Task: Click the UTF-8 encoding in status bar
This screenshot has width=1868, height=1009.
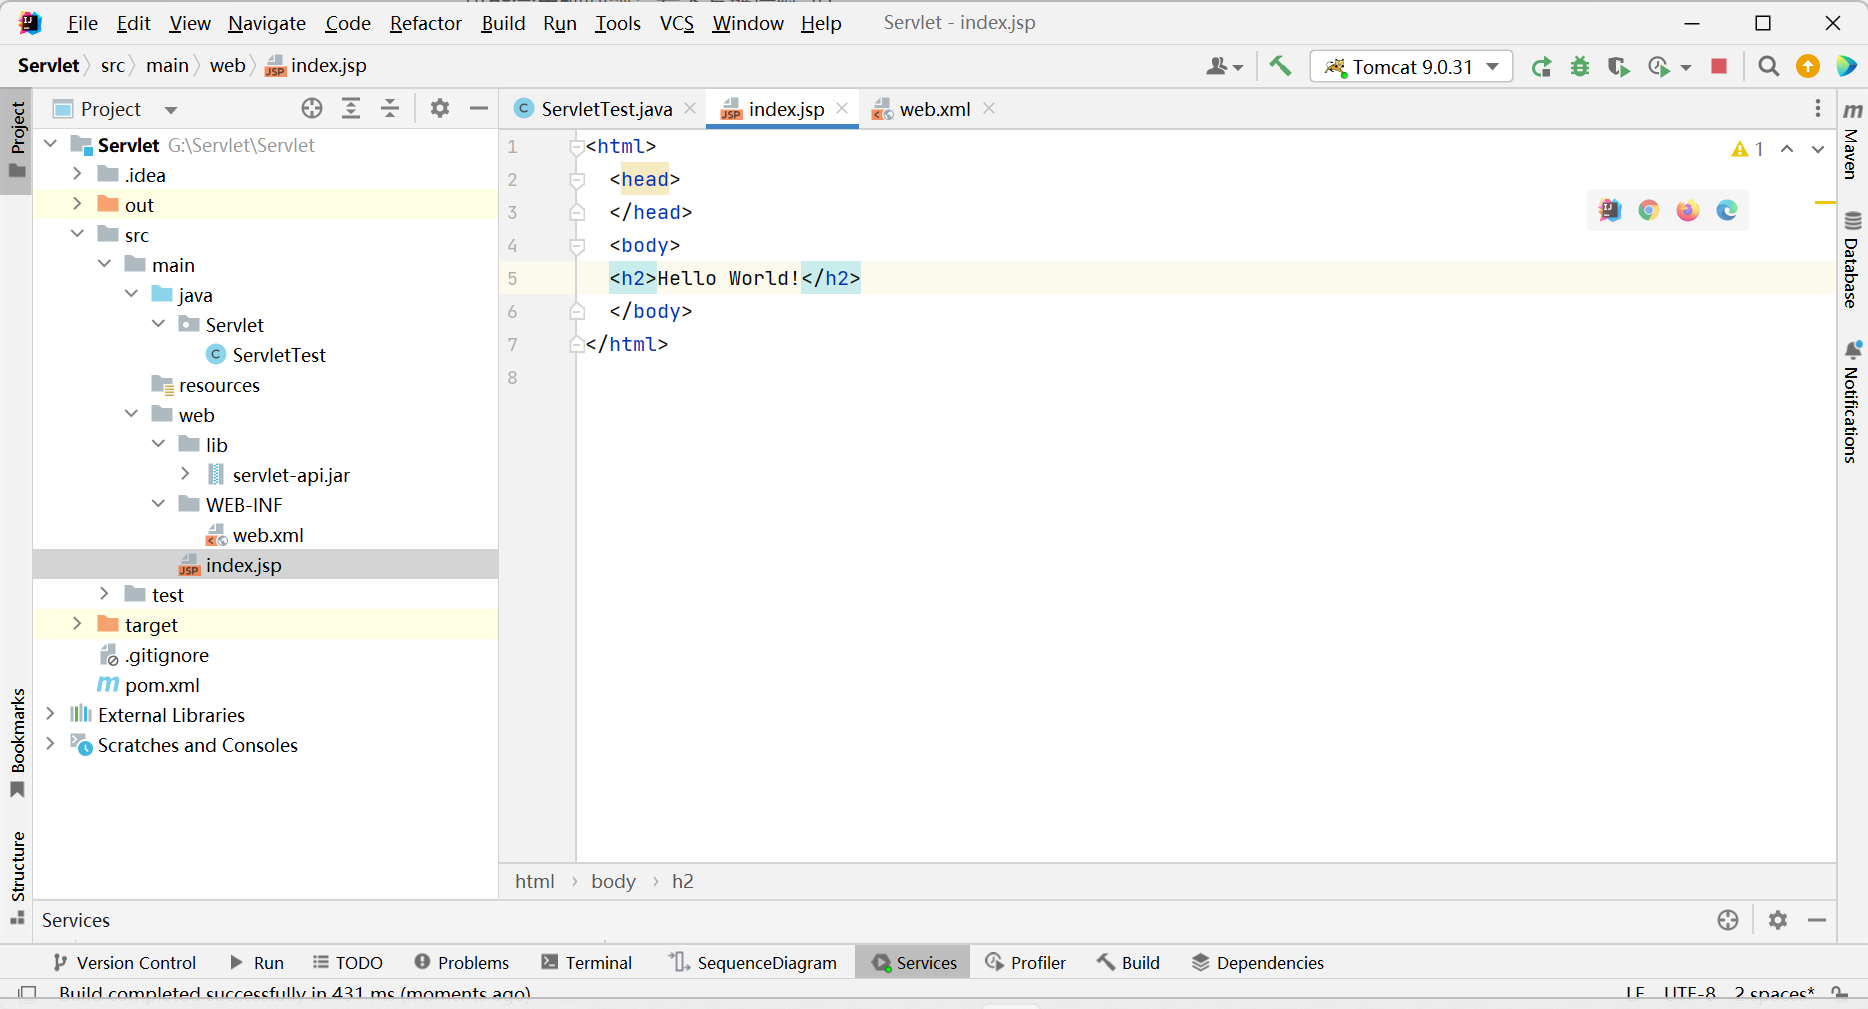Action: (1689, 993)
